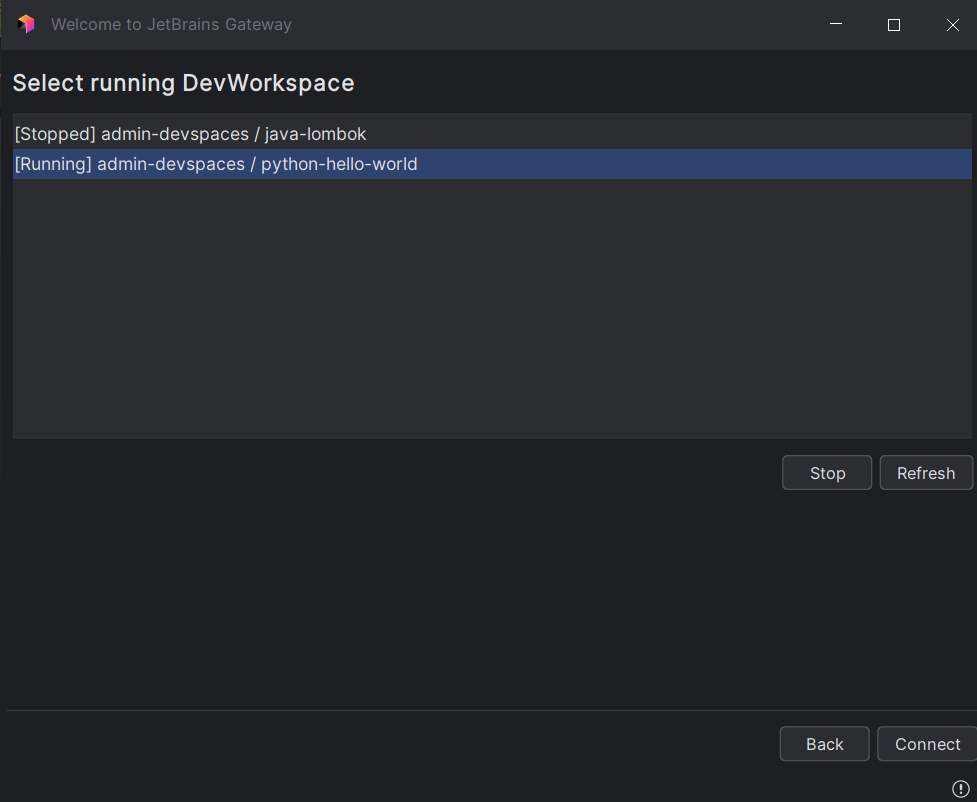
Task: Click the 'Welcome to JetBrains Gateway' title text
Action: tap(171, 24)
